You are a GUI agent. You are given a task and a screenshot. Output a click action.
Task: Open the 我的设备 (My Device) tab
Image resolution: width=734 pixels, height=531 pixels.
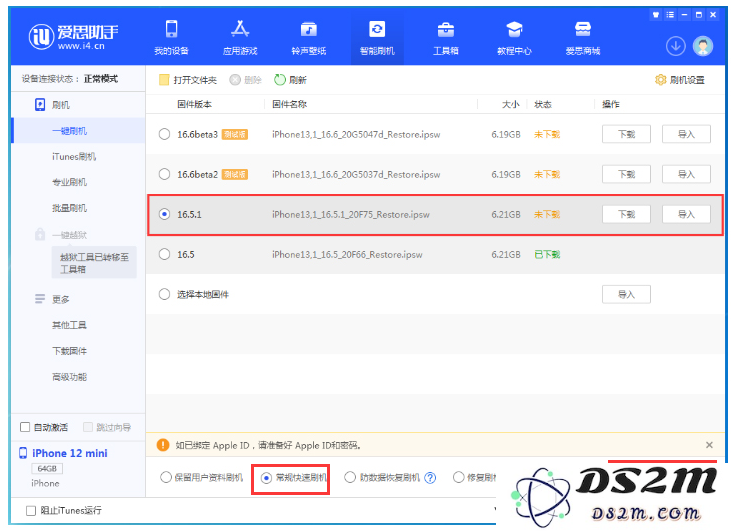[x=171, y=38]
